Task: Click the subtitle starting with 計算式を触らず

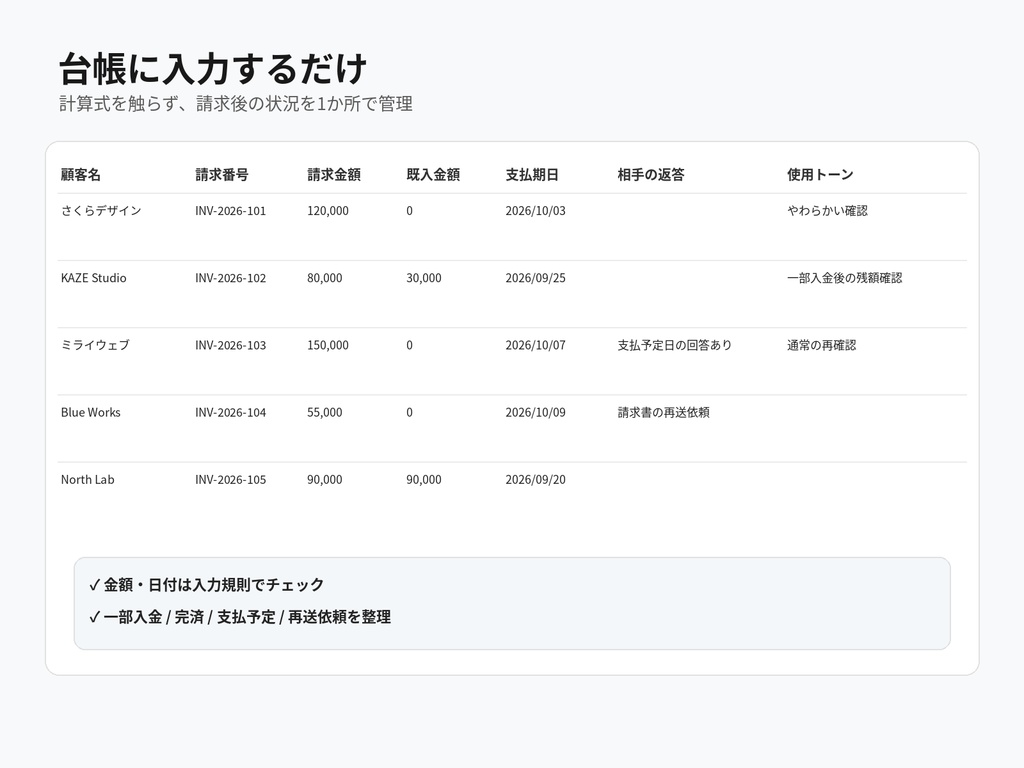Action: pos(236,103)
